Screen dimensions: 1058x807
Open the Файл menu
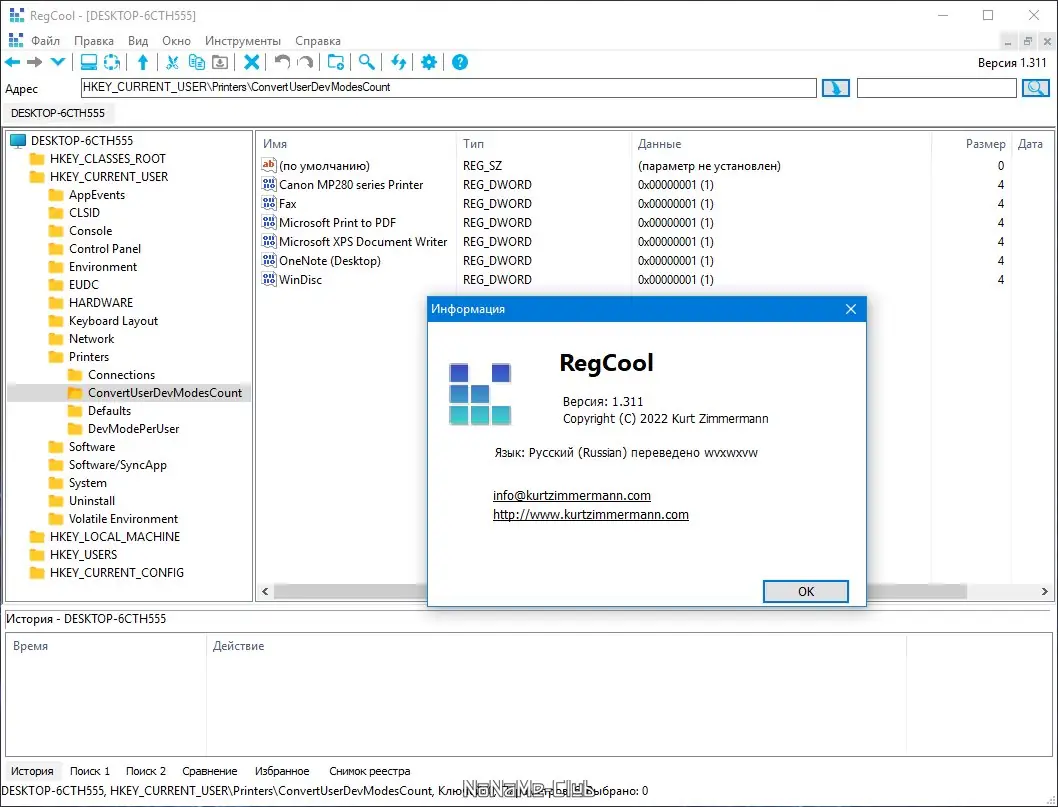[x=46, y=41]
